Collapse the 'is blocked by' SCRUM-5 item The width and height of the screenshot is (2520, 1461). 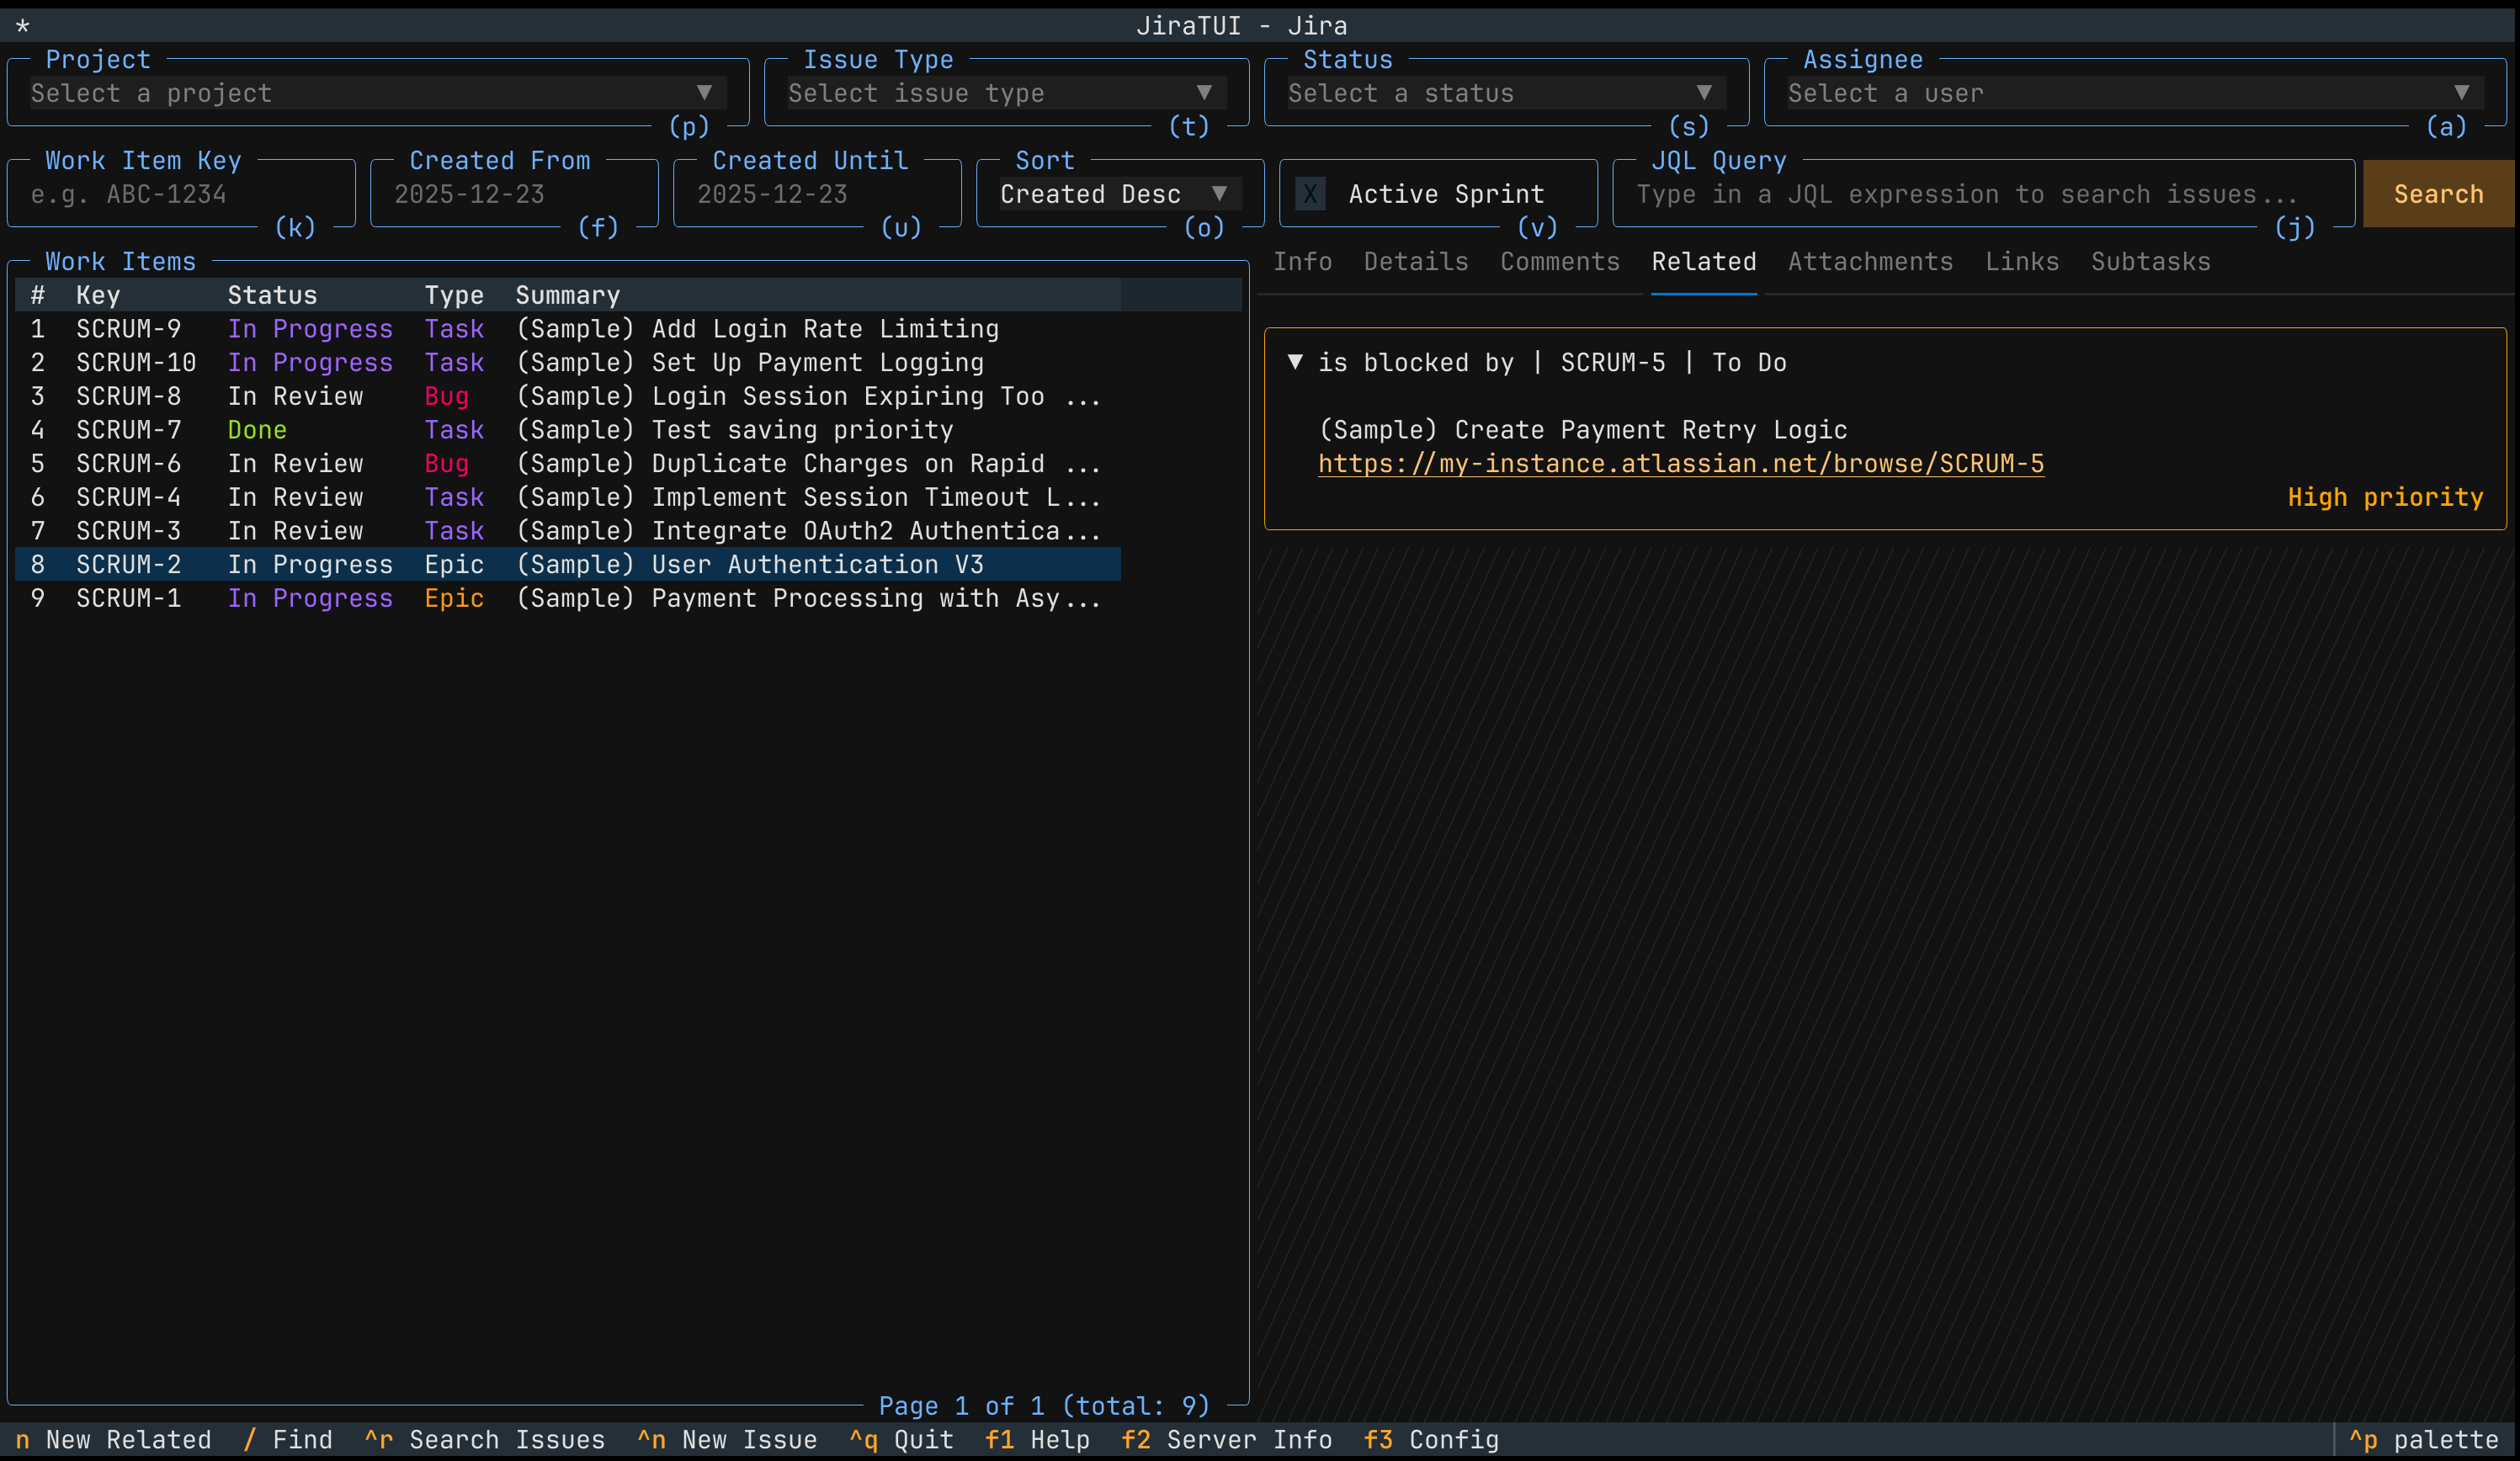[x=1295, y=362]
